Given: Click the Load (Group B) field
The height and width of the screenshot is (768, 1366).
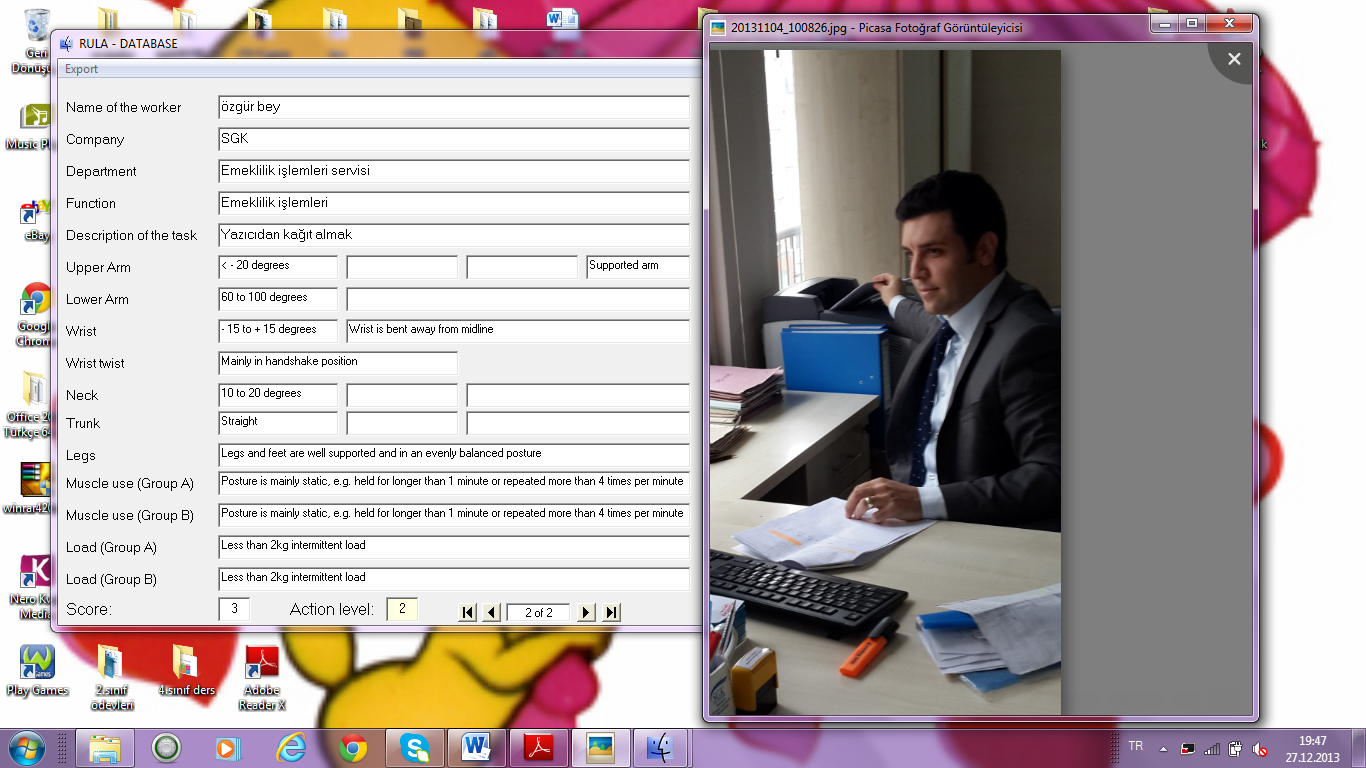Looking at the screenshot, I should coord(454,579).
